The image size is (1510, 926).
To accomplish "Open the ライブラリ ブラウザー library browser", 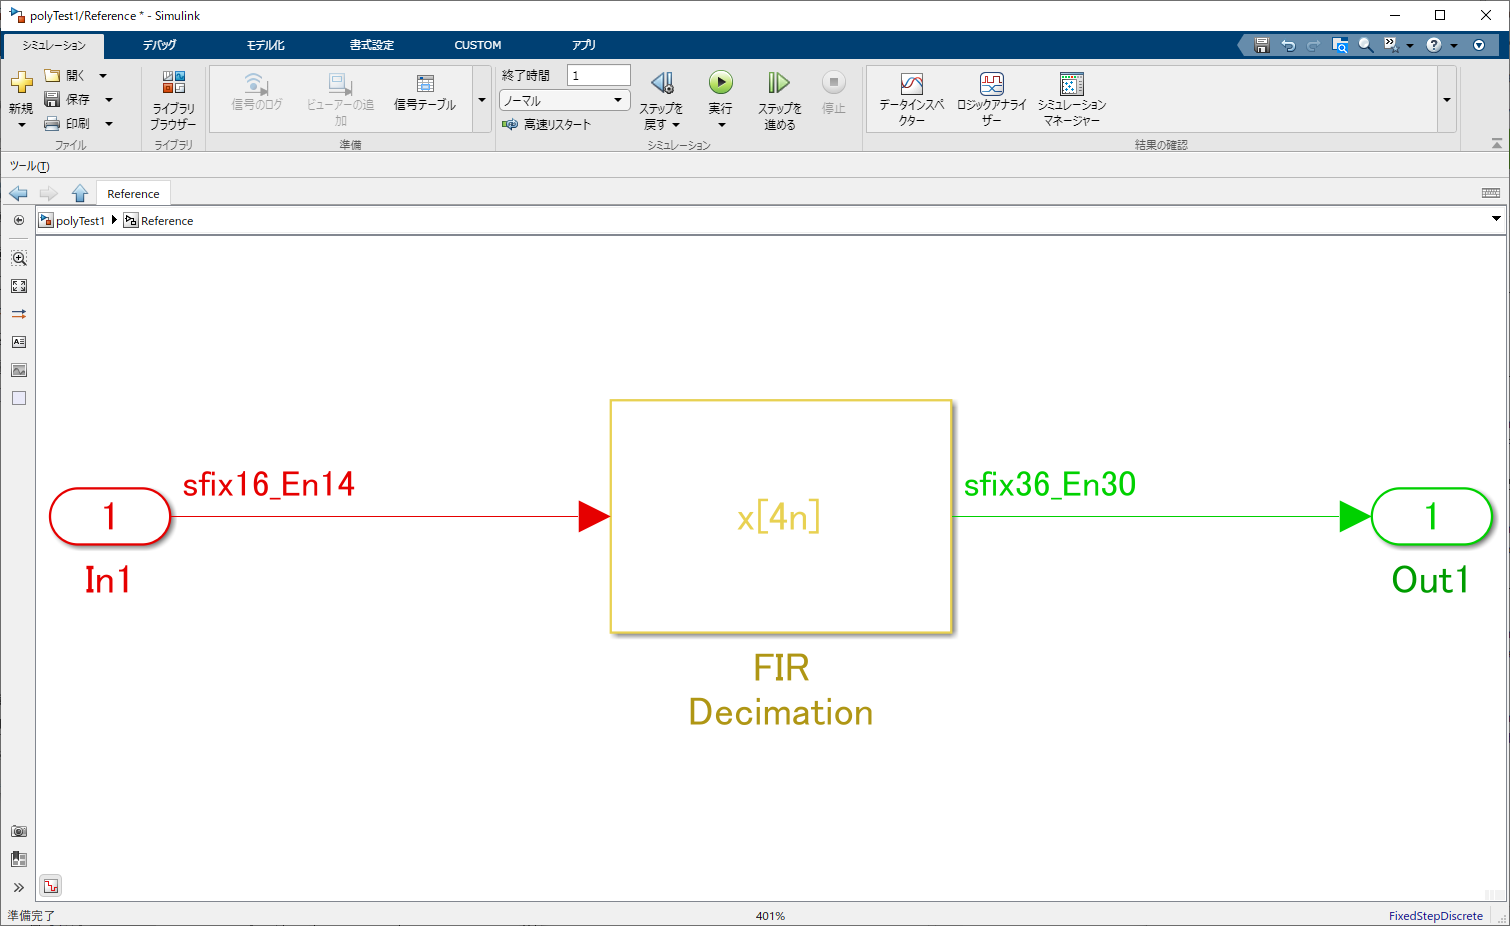I will tap(173, 101).
